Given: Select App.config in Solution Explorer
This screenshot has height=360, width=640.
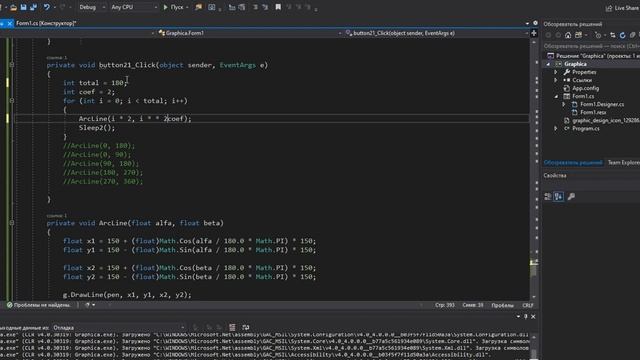Looking at the screenshot, I should tap(586, 88).
